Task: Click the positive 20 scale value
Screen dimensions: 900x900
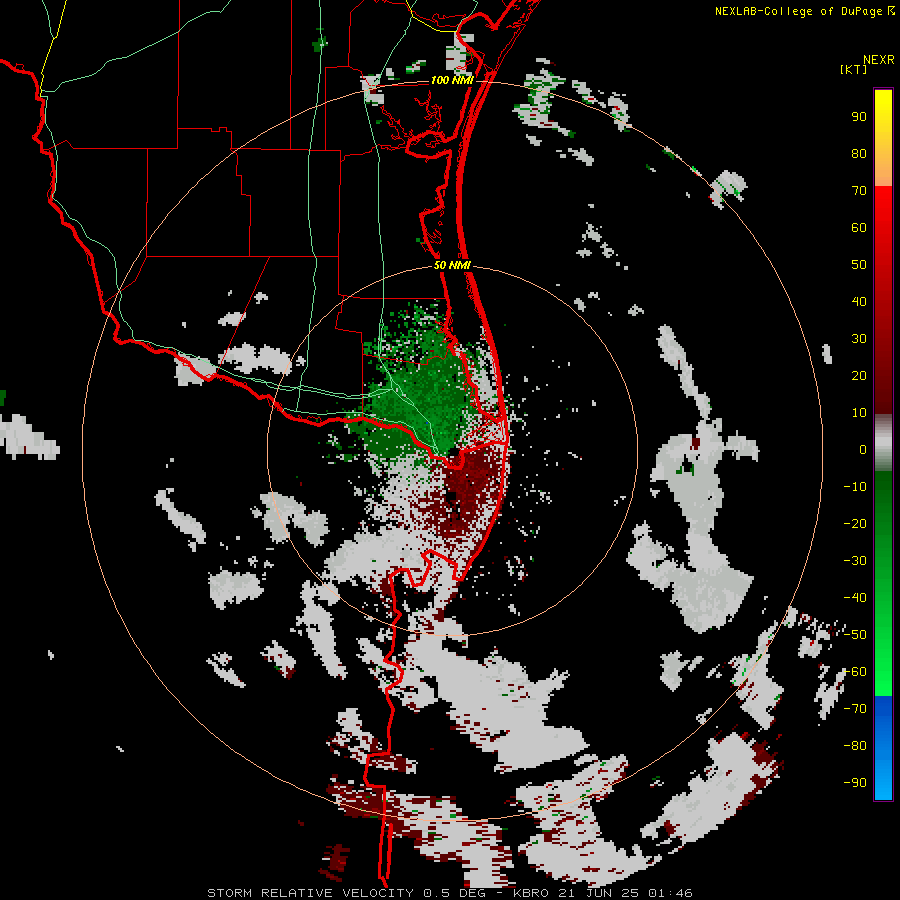Action: click(x=859, y=376)
